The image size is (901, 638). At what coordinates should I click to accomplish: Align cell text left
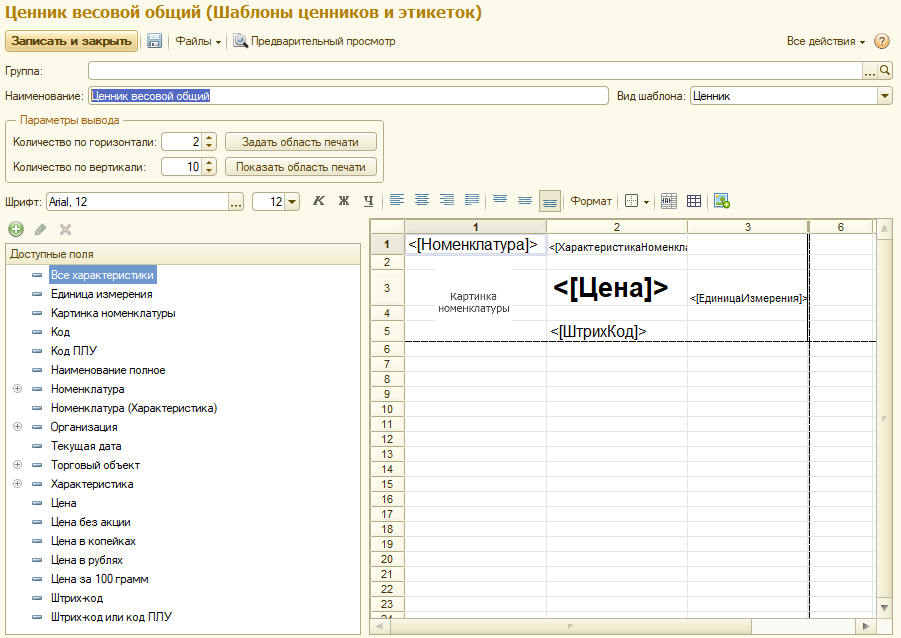pyautogui.click(x=396, y=201)
